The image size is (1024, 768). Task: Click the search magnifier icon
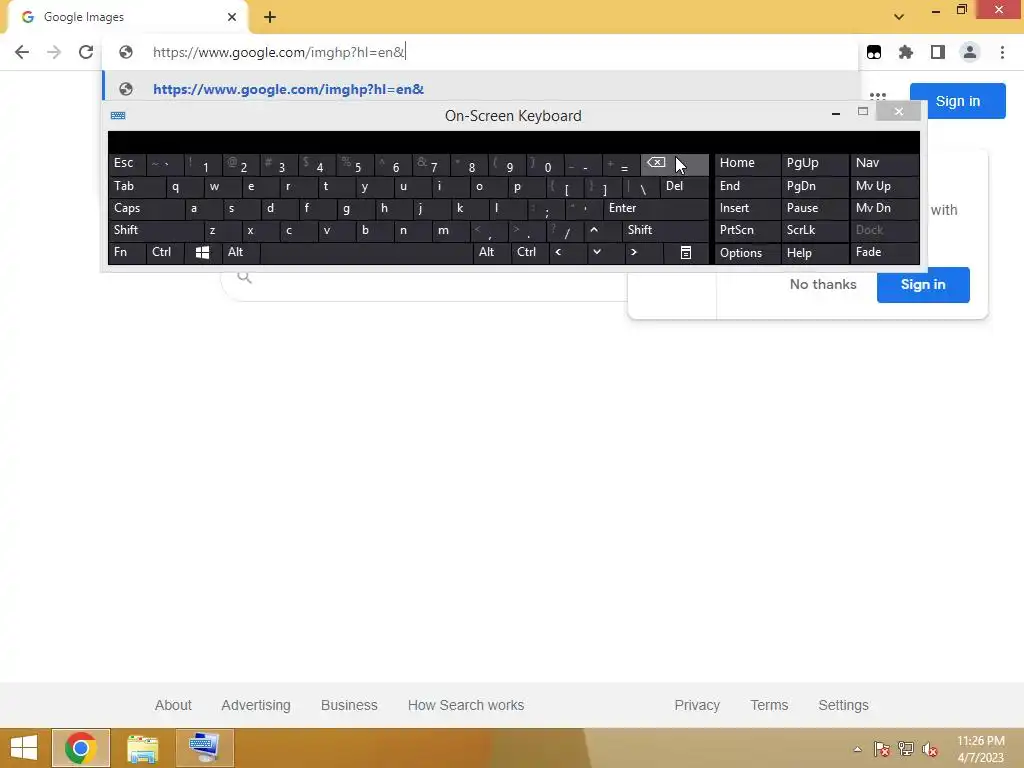click(x=244, y=277)
